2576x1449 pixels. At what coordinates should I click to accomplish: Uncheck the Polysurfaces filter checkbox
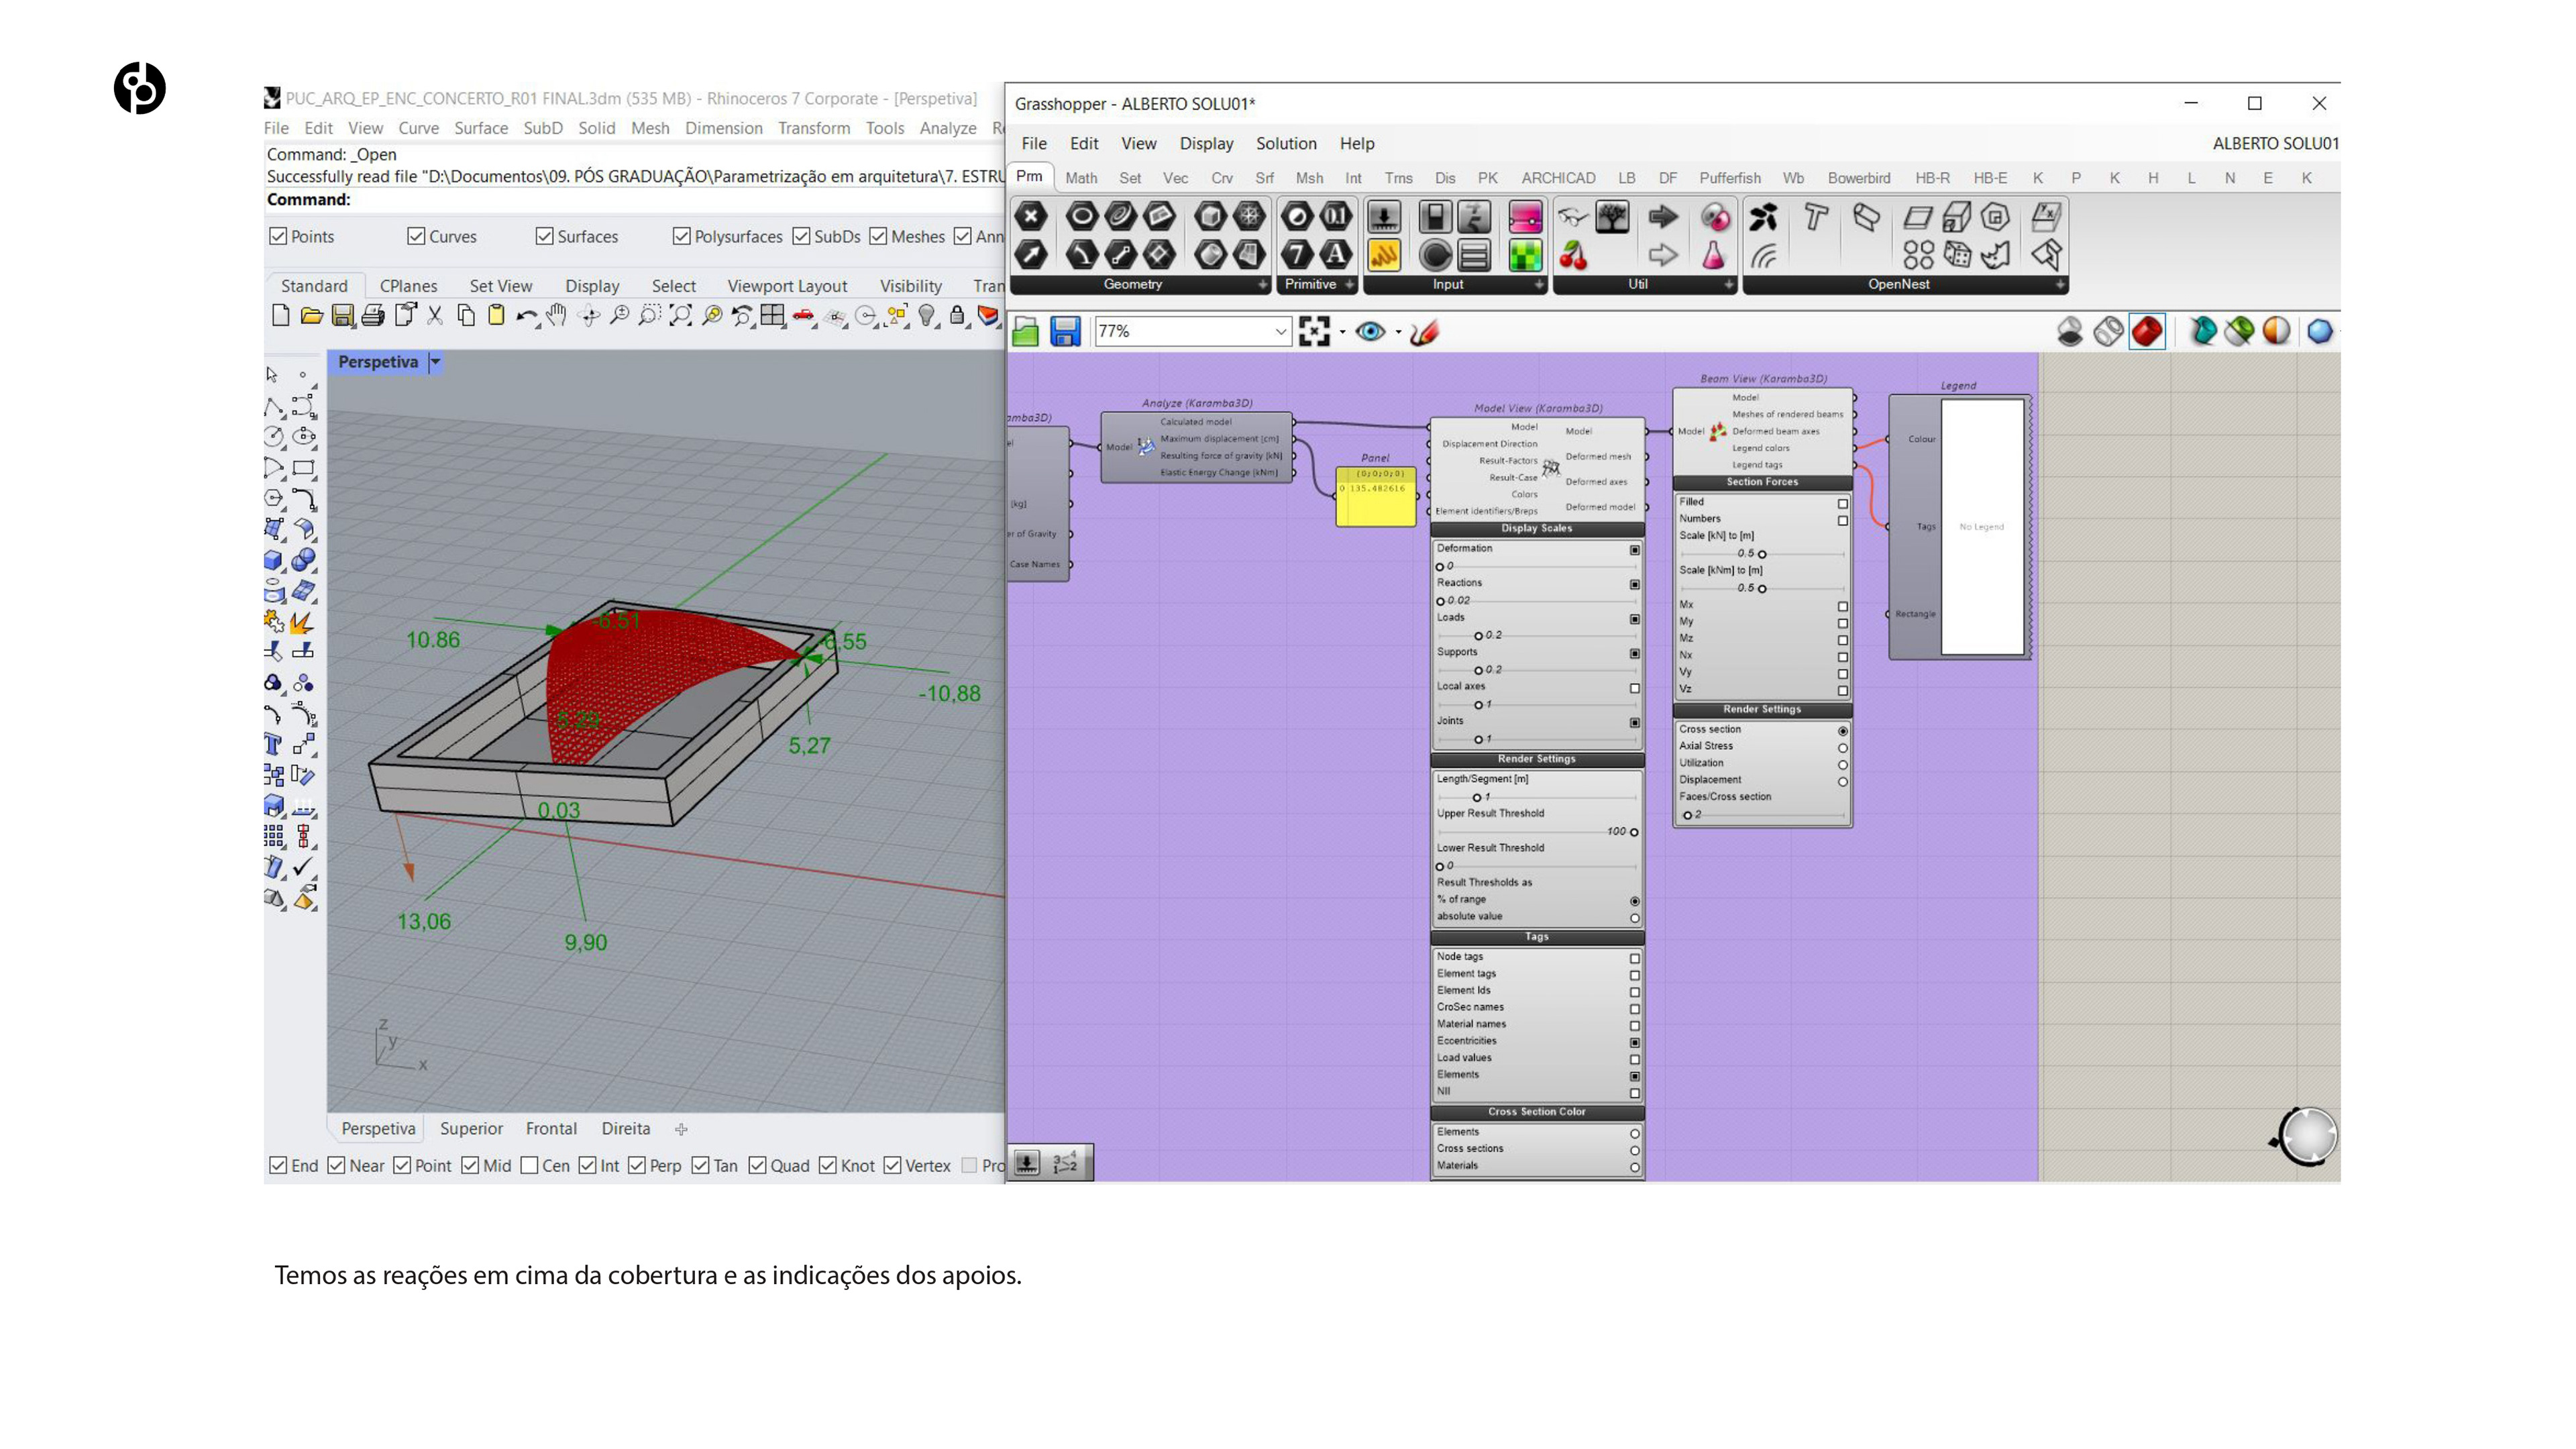click(682, 236)
